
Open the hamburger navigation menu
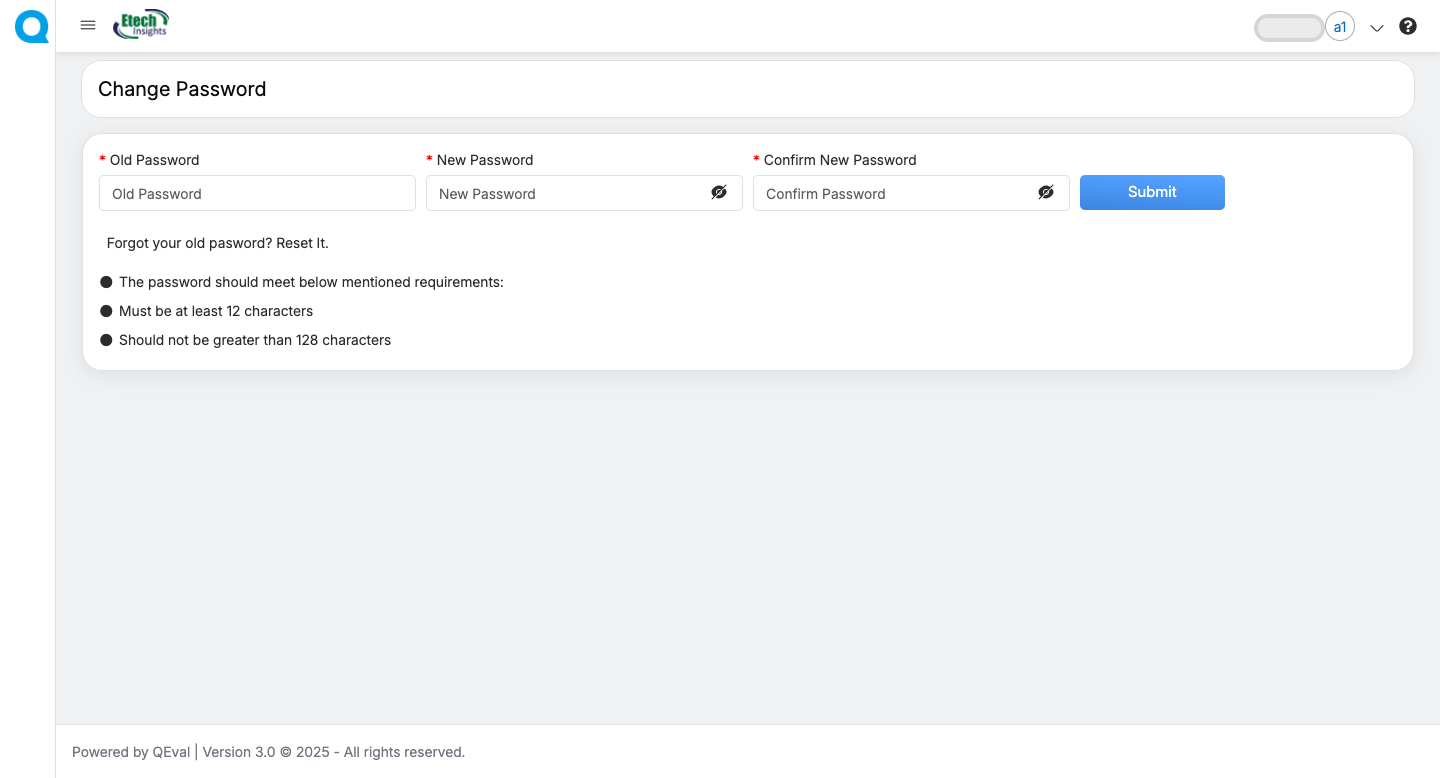click(88, 26)
